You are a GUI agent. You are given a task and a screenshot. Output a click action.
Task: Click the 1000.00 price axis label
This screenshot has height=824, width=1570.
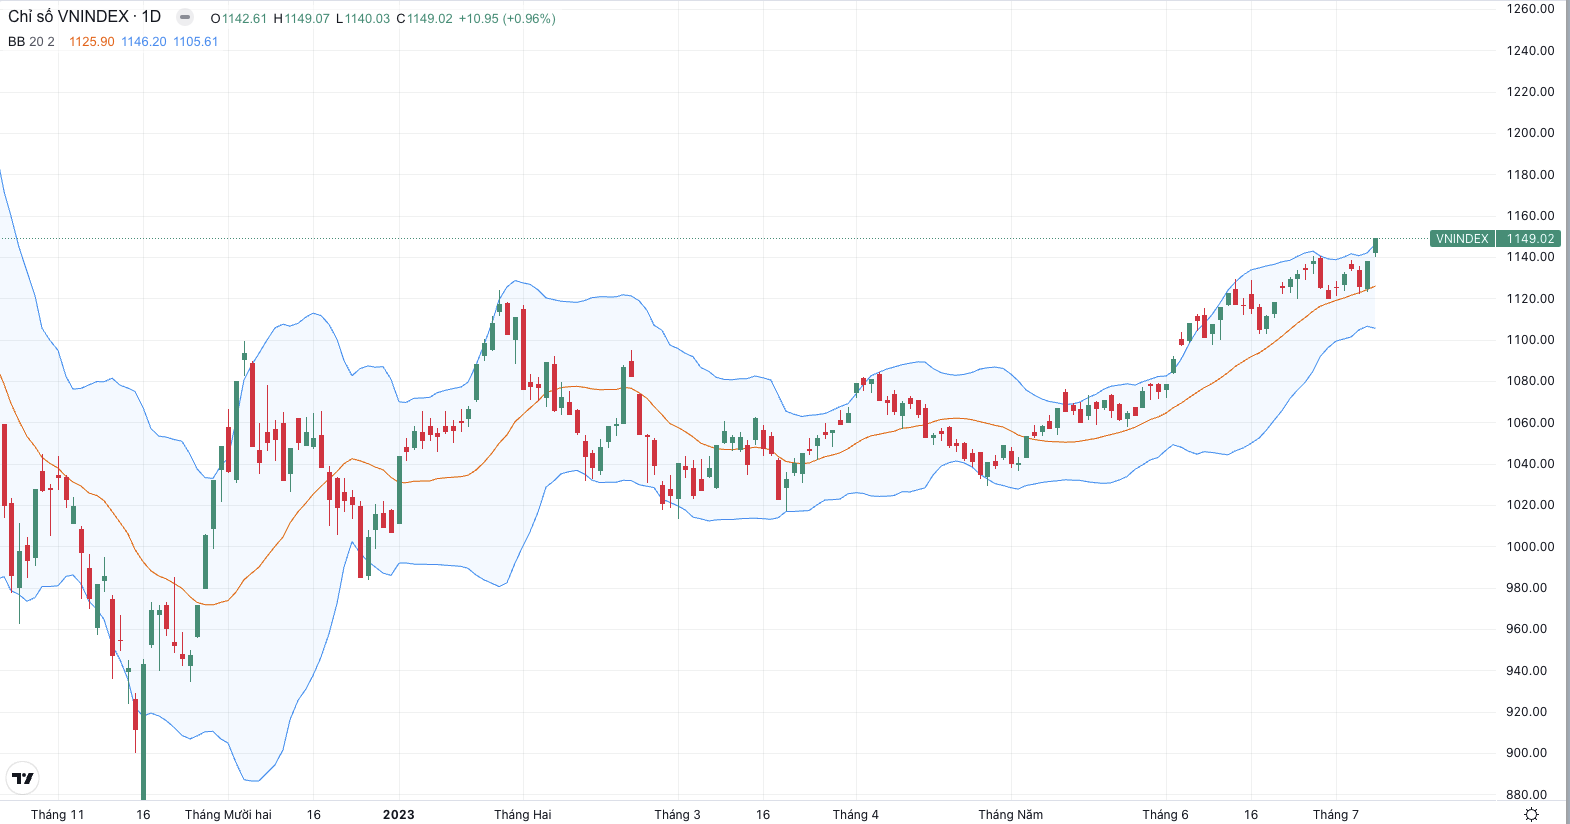click(1531, 547)
